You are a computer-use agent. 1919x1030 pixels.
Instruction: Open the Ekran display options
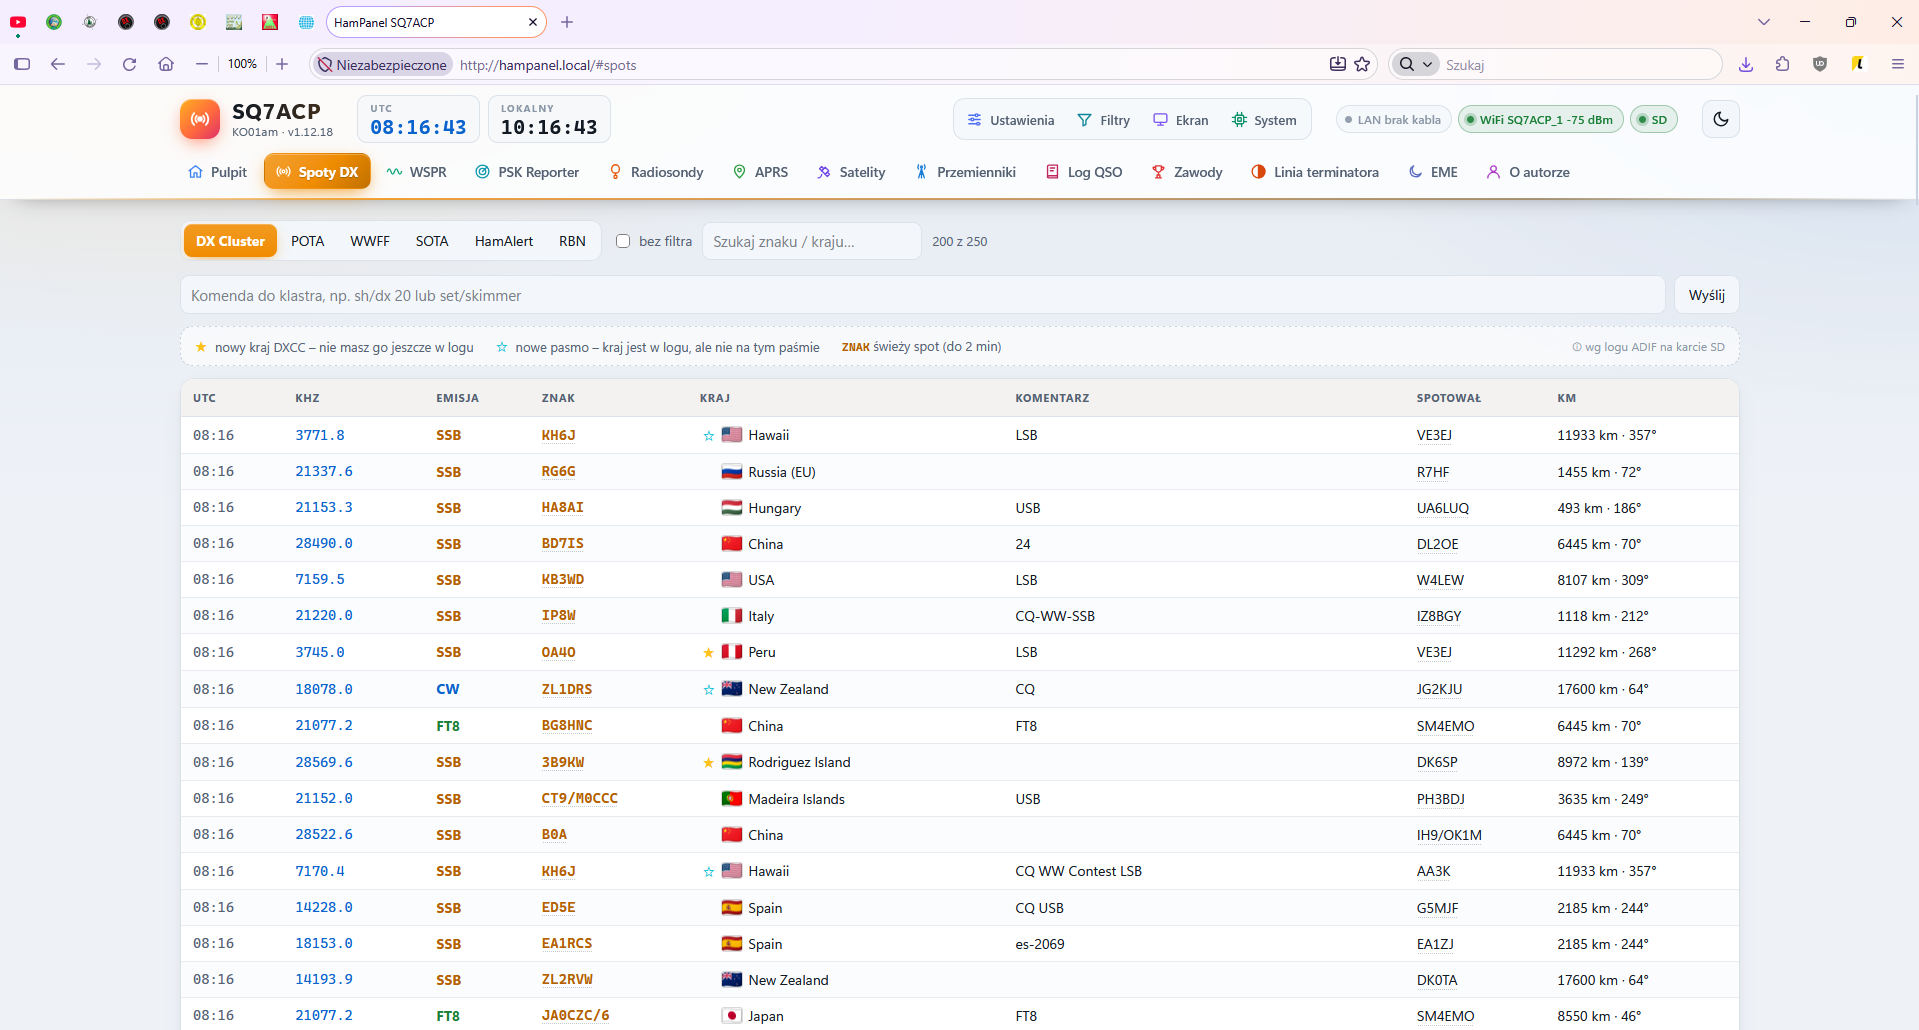pos(1180,120)
